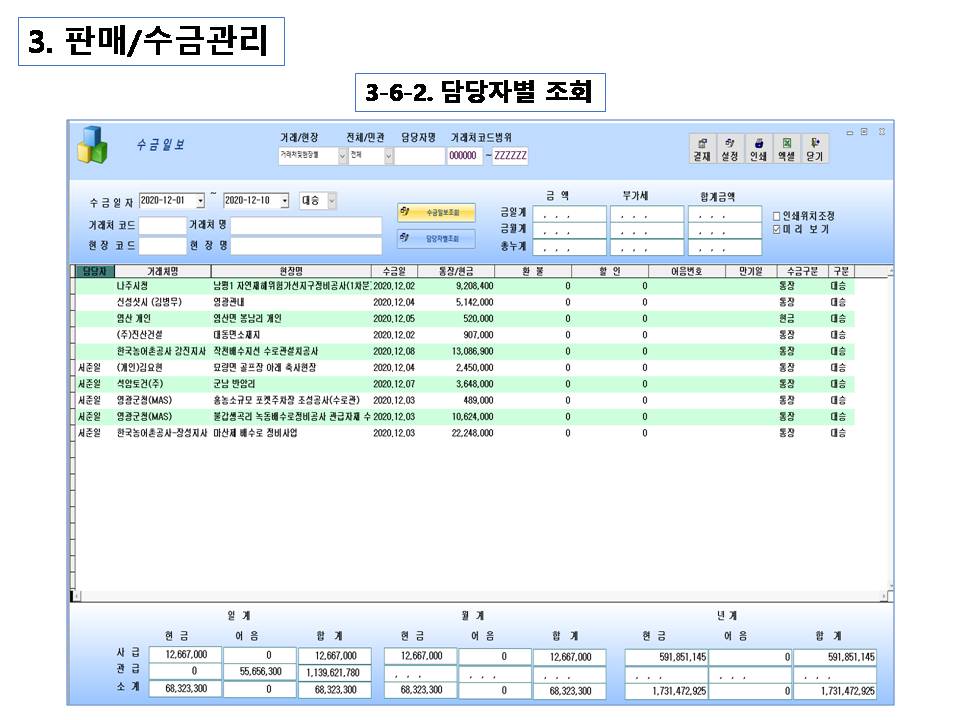
Task: Select the 신성상사 (김병무) row
Action: [465, 302]
